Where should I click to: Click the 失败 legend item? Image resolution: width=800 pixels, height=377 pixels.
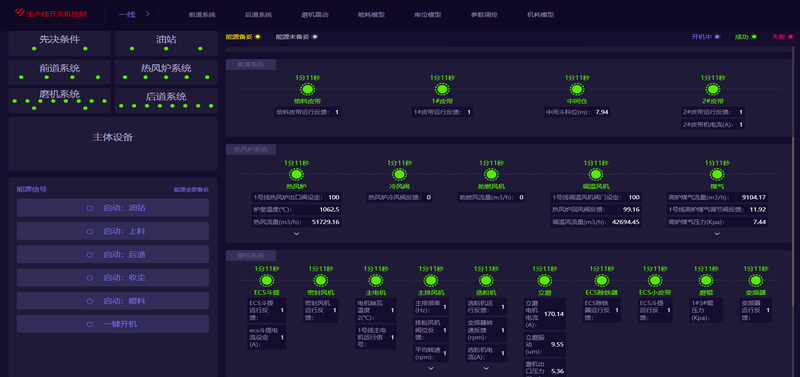pyautogui.click(x=783, y=37)
